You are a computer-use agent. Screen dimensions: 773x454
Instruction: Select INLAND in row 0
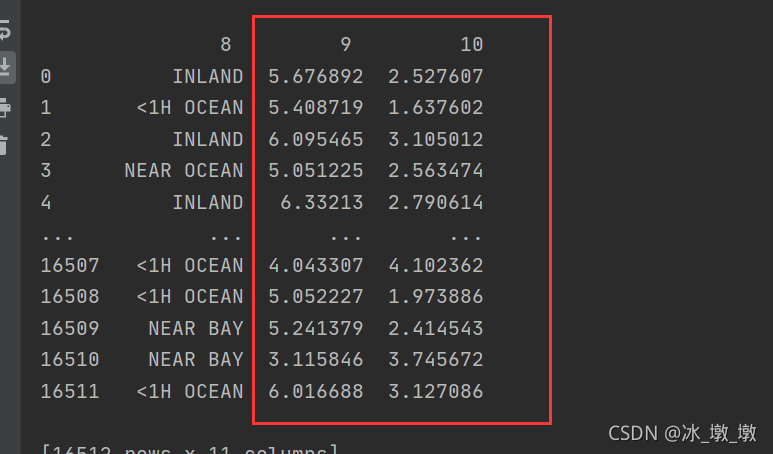tap(208, 76)
